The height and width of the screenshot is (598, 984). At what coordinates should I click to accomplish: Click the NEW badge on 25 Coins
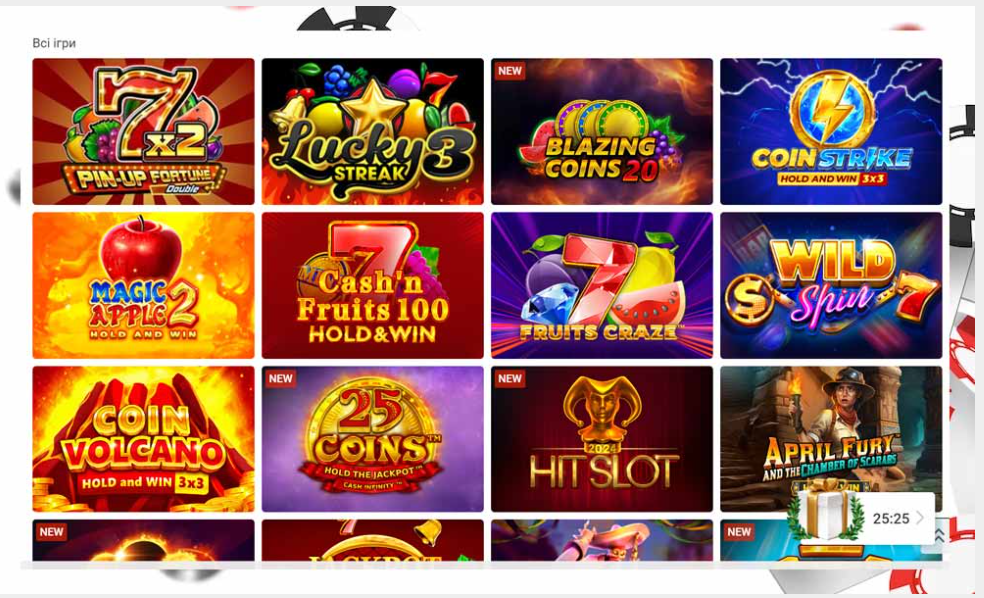281,378
